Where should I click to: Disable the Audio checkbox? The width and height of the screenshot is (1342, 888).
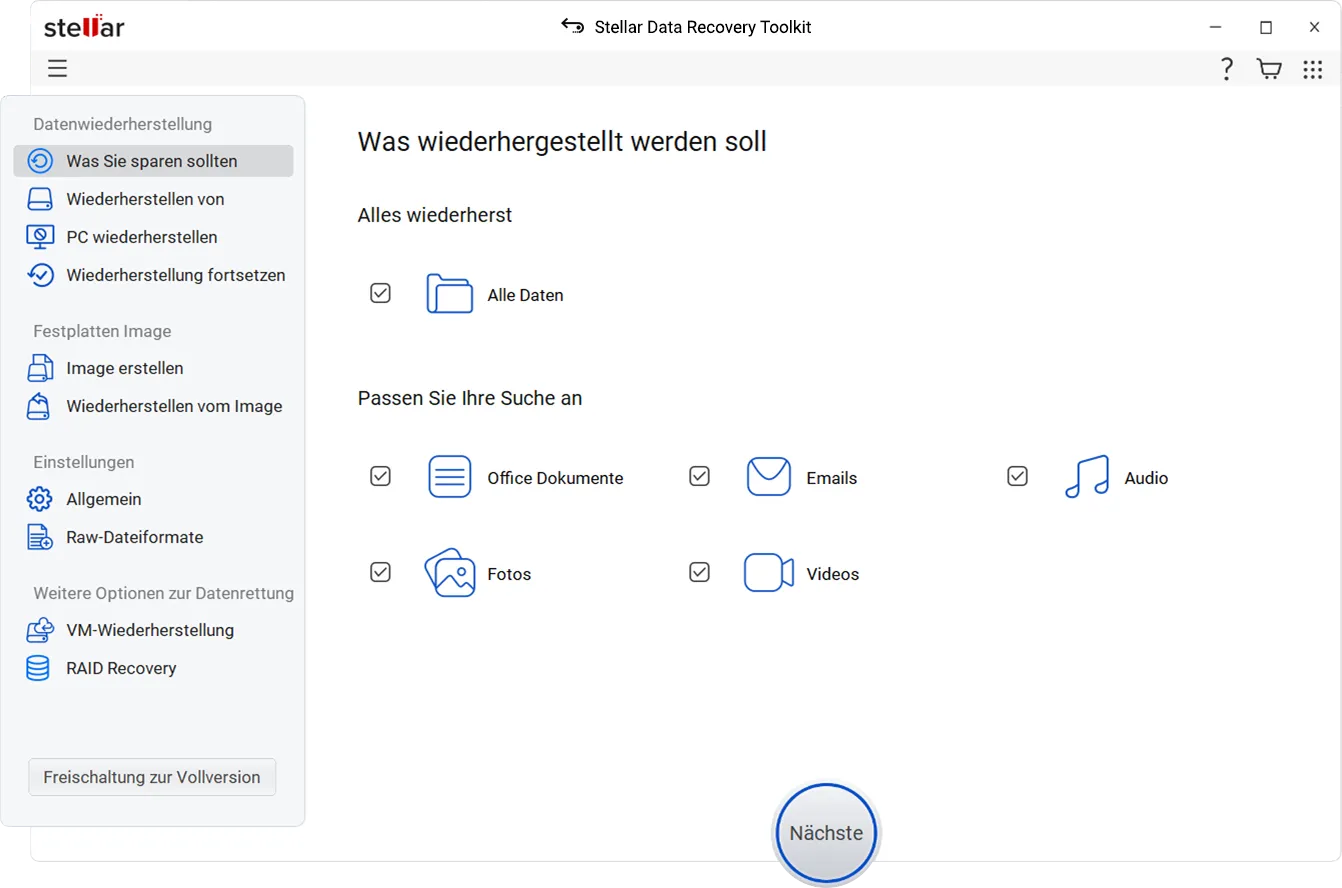click(x=1017, y=476)
